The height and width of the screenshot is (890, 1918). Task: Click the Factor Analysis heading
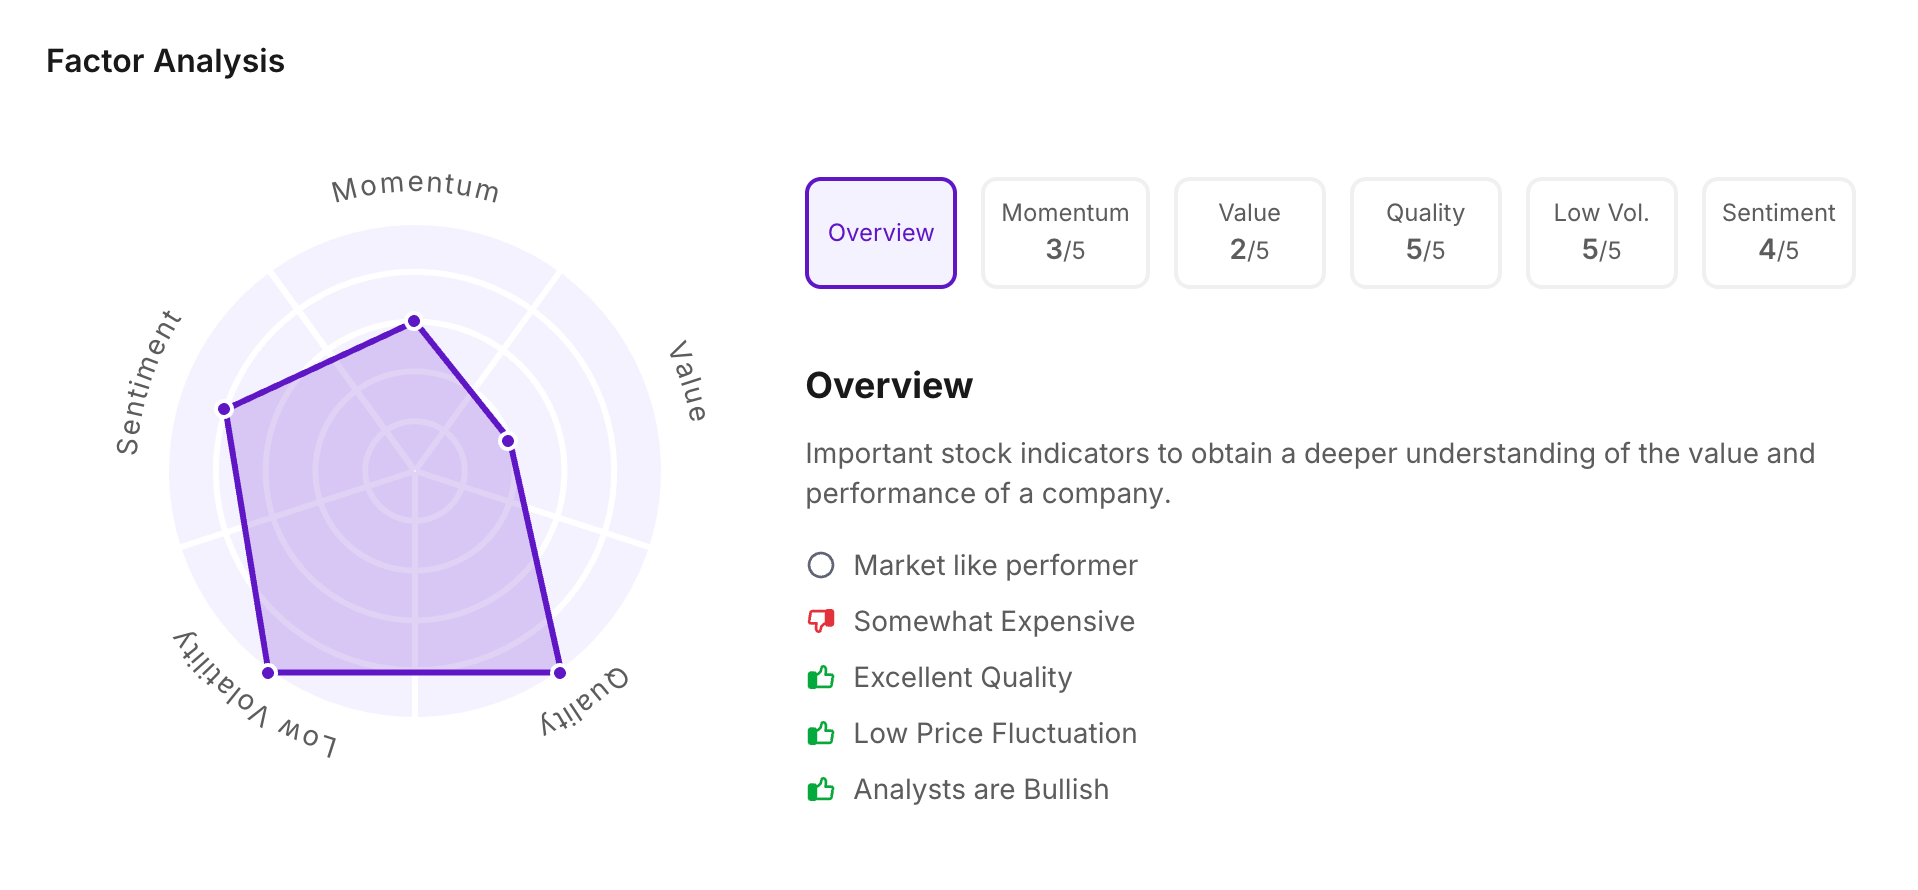click(x=166, y=61)
